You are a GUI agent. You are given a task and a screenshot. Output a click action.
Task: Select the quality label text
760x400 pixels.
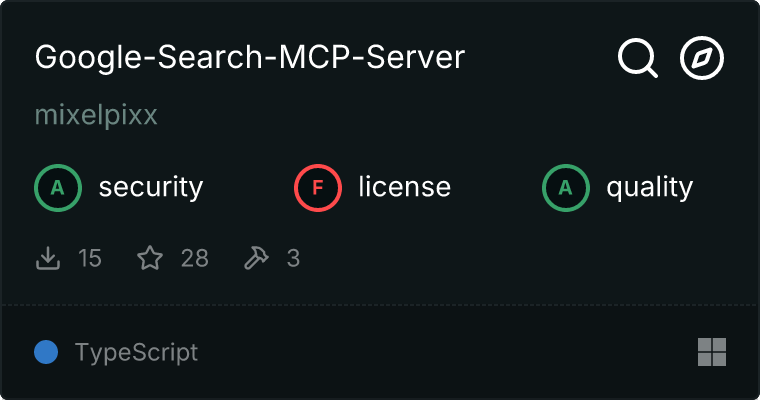(649, 187)
